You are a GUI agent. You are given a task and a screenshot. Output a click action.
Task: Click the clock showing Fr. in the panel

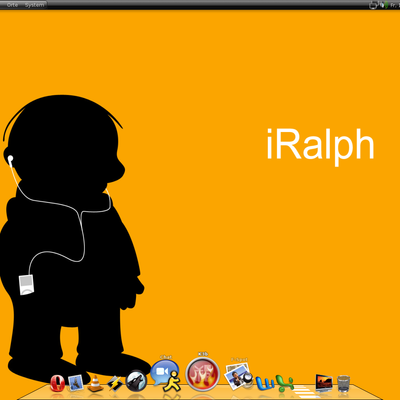tap(395, 5)
